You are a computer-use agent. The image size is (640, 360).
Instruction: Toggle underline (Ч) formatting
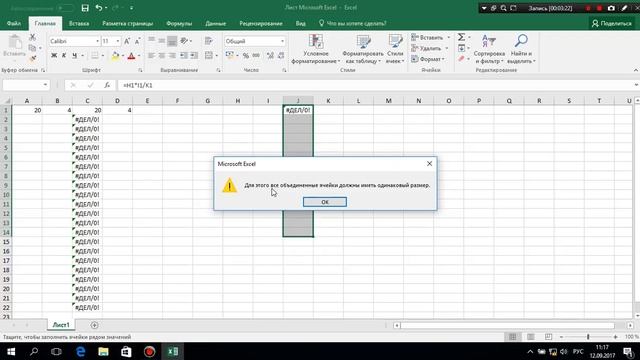click(74, 56)
